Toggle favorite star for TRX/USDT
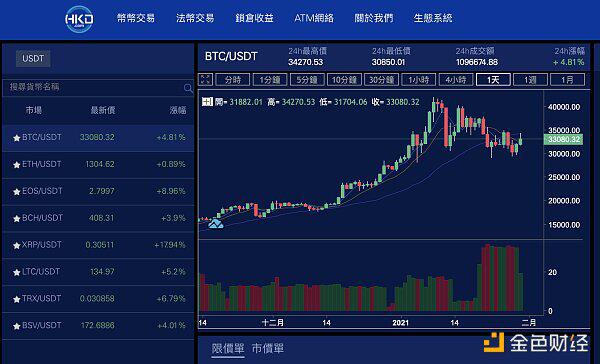The width and height of the screenshot is (600, 364). tap(16, 299)
